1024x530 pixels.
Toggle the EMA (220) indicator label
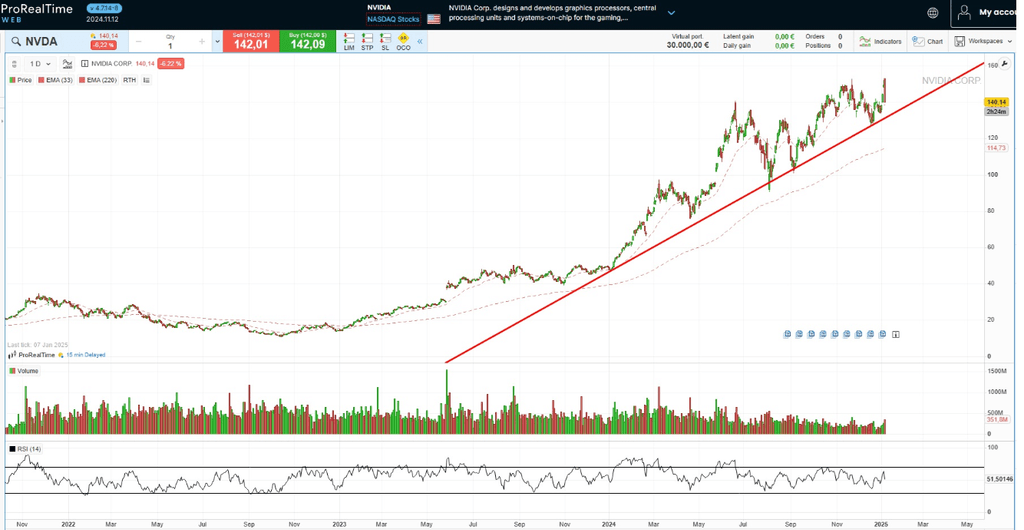[100, 80]
